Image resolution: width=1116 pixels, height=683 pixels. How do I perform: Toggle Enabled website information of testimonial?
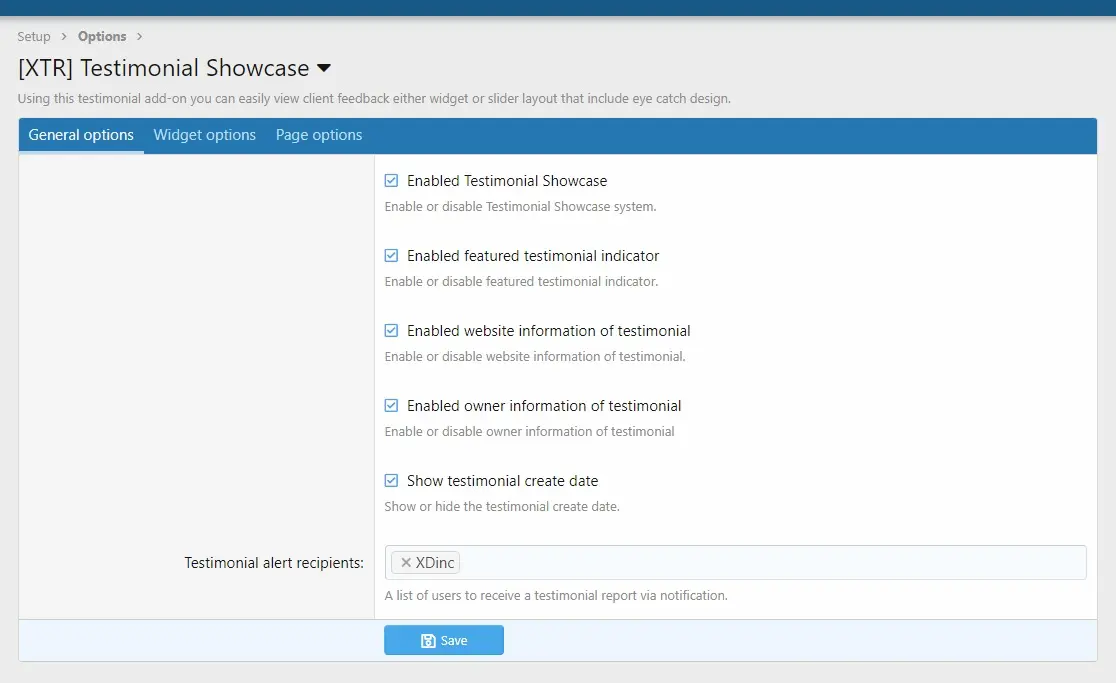pyautogui.click(x=391, y=331)
